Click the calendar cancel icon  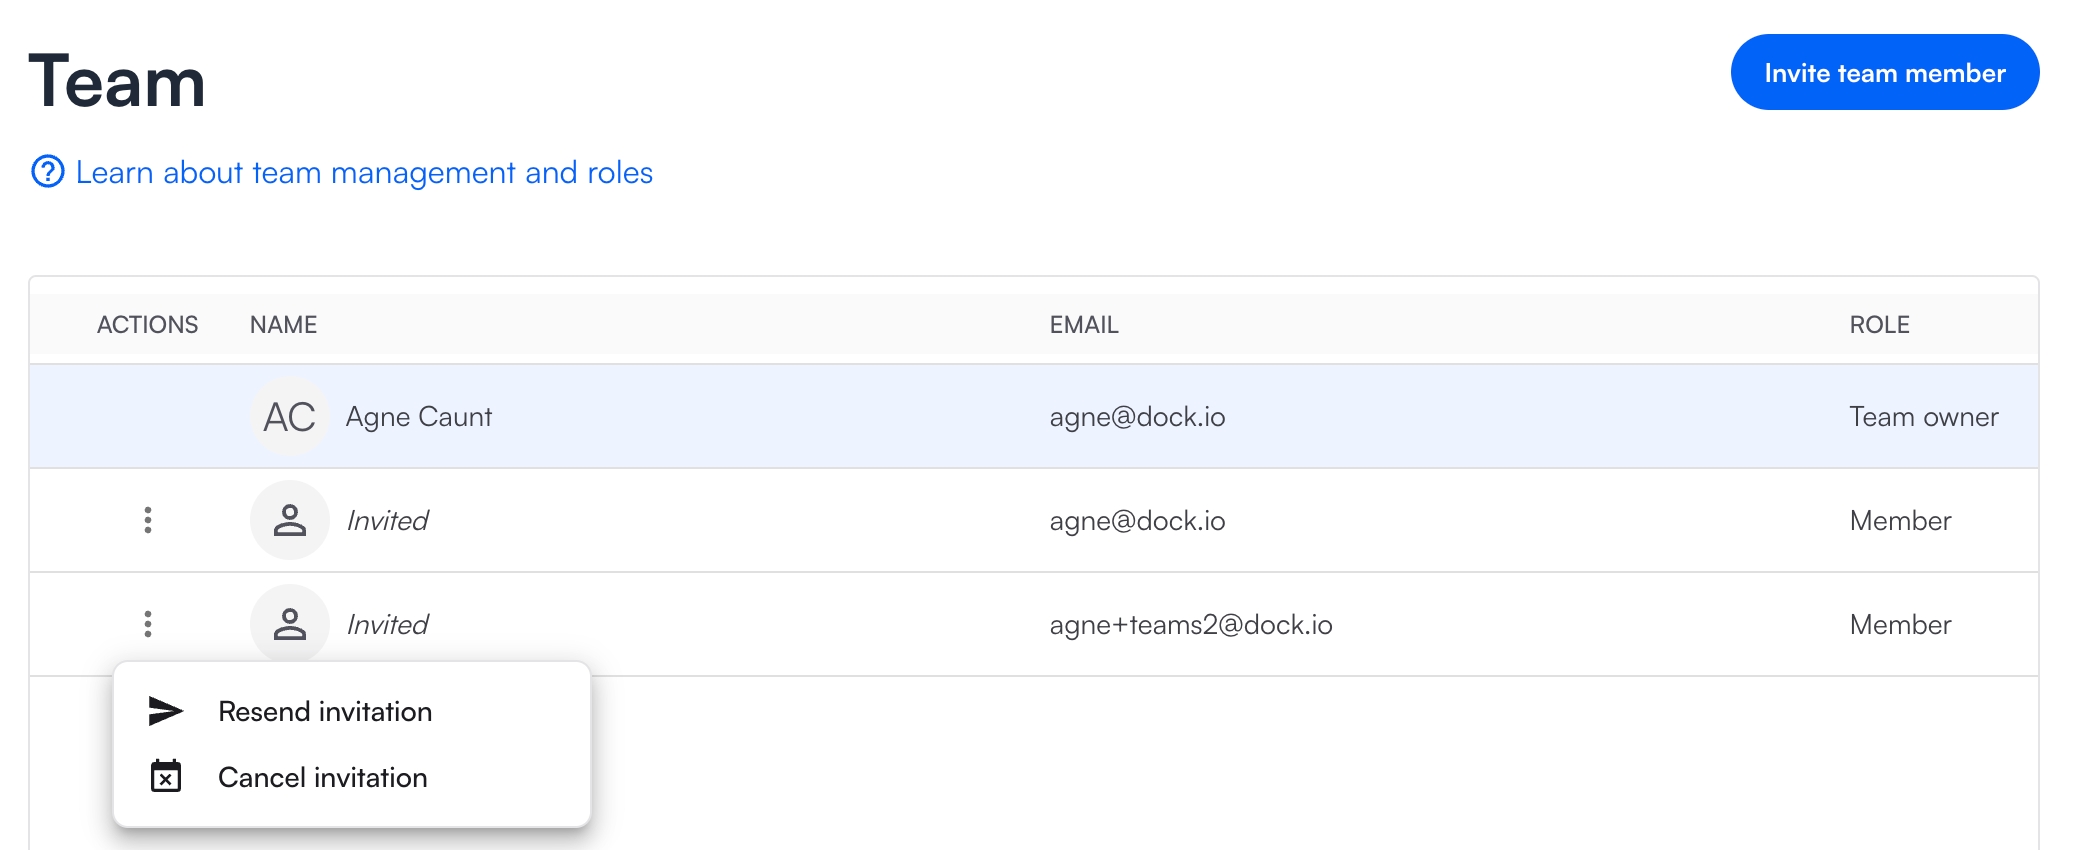(166, 776)
